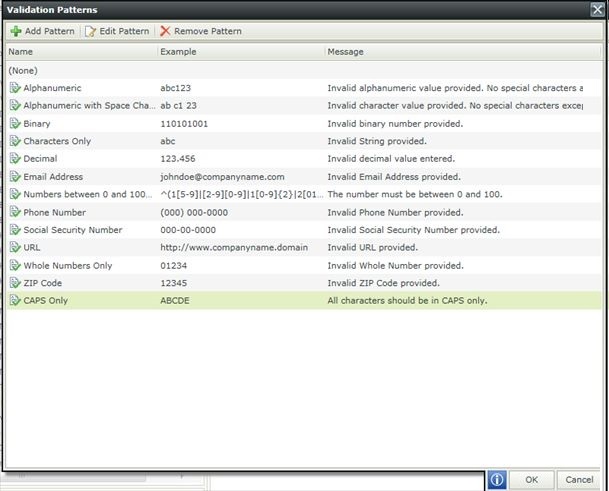Select the Binary pattern name
The width and height of the screenshot is (609, 491).
37,124
